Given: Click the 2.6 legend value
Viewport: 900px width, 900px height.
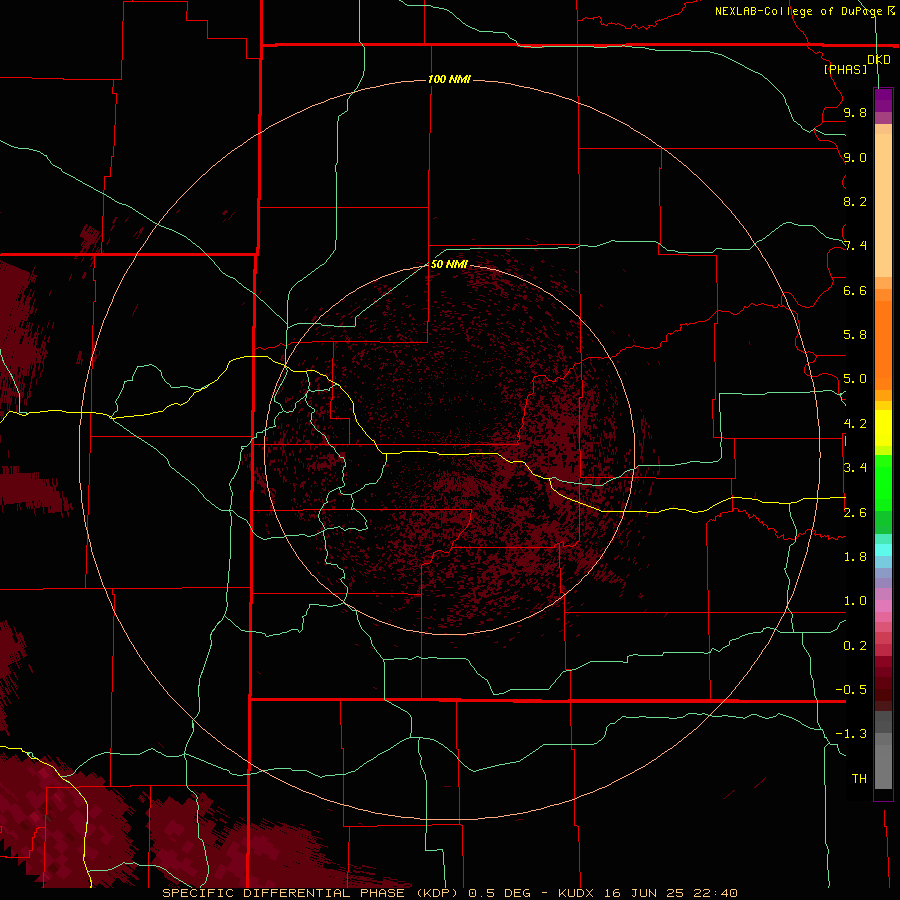Looking at the screenshot, I should (855, 513).
